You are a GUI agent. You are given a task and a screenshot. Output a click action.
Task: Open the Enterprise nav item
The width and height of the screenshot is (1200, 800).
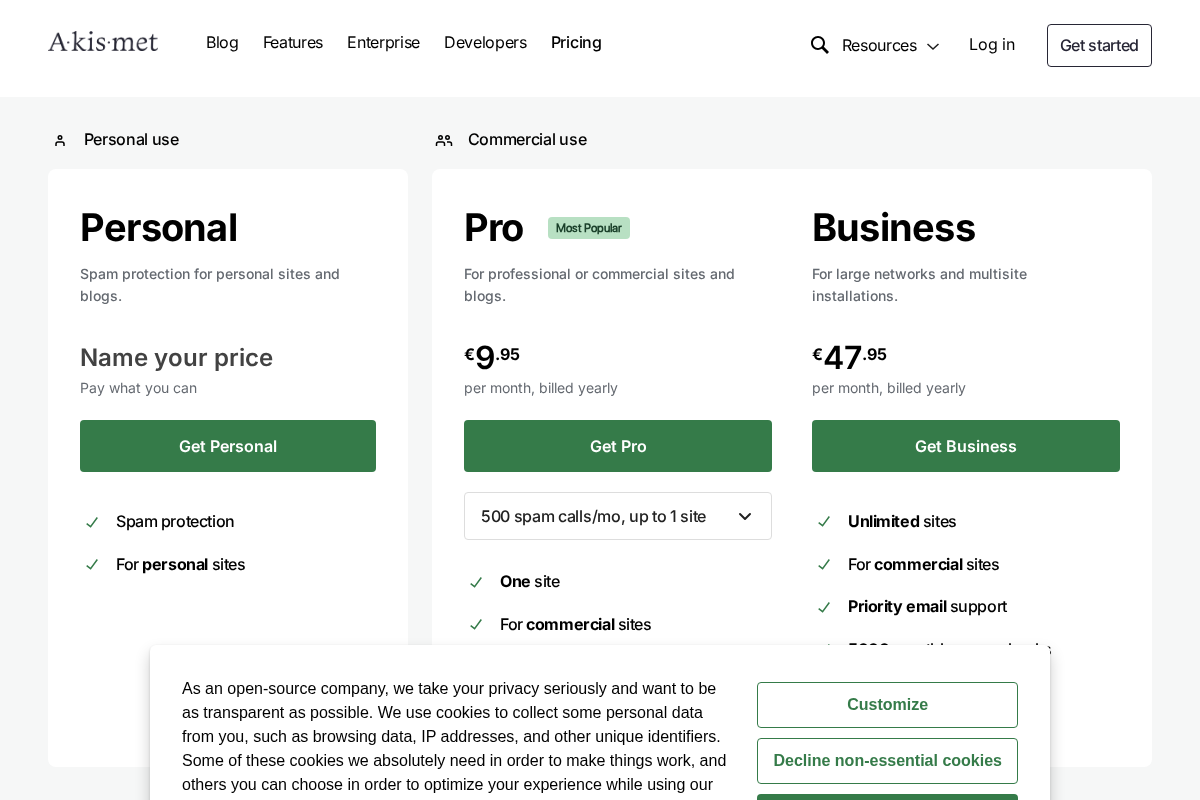pyautogui.click(x=383, y=42)
